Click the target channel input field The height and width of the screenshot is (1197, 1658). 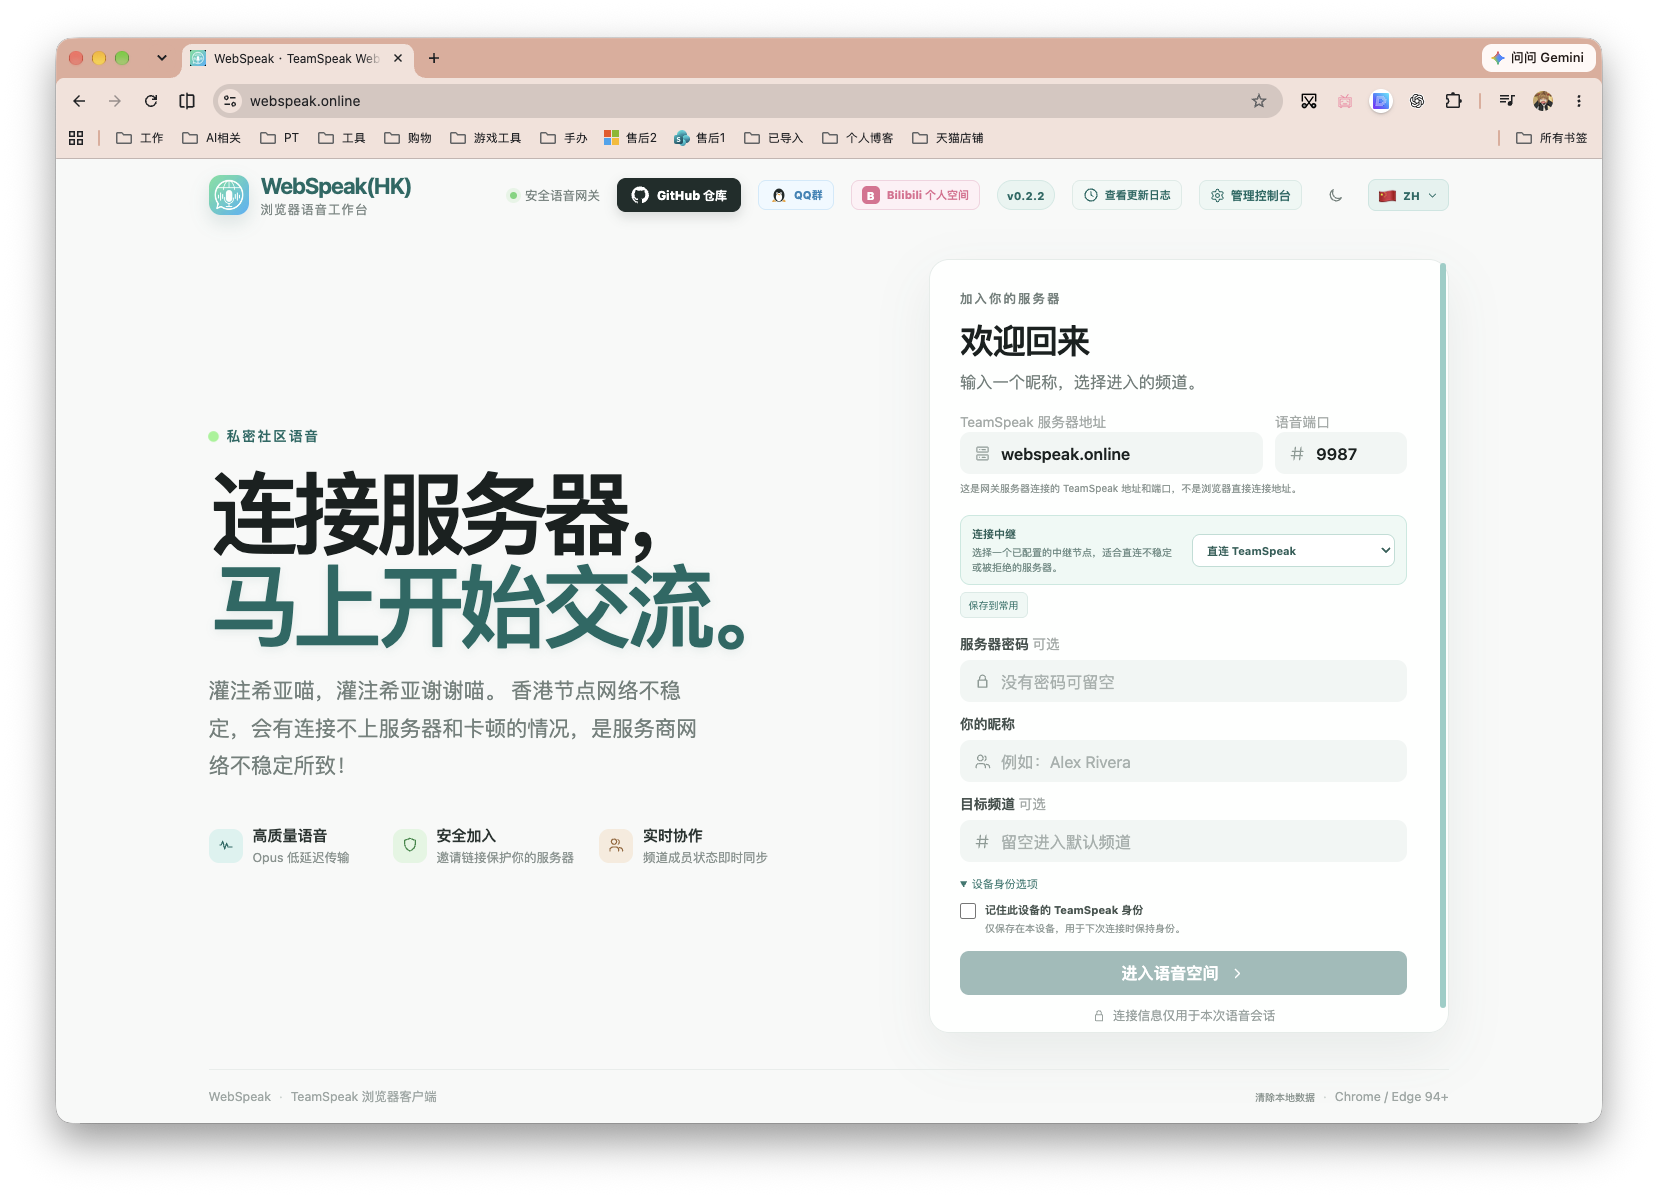1183,841
